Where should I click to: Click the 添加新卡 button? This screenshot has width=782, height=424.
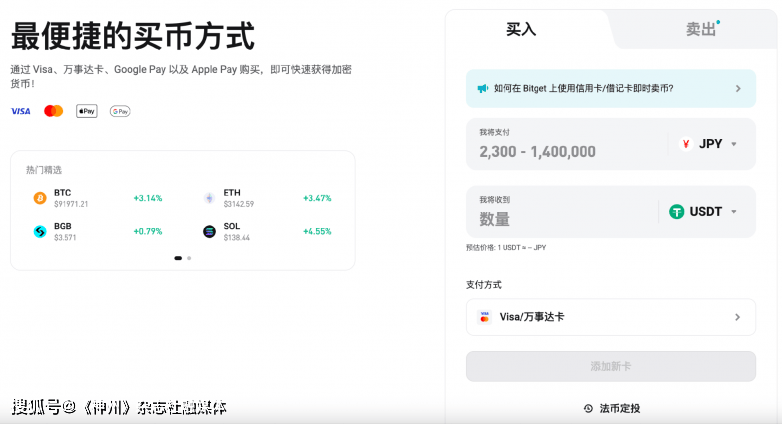click(611, 367)
